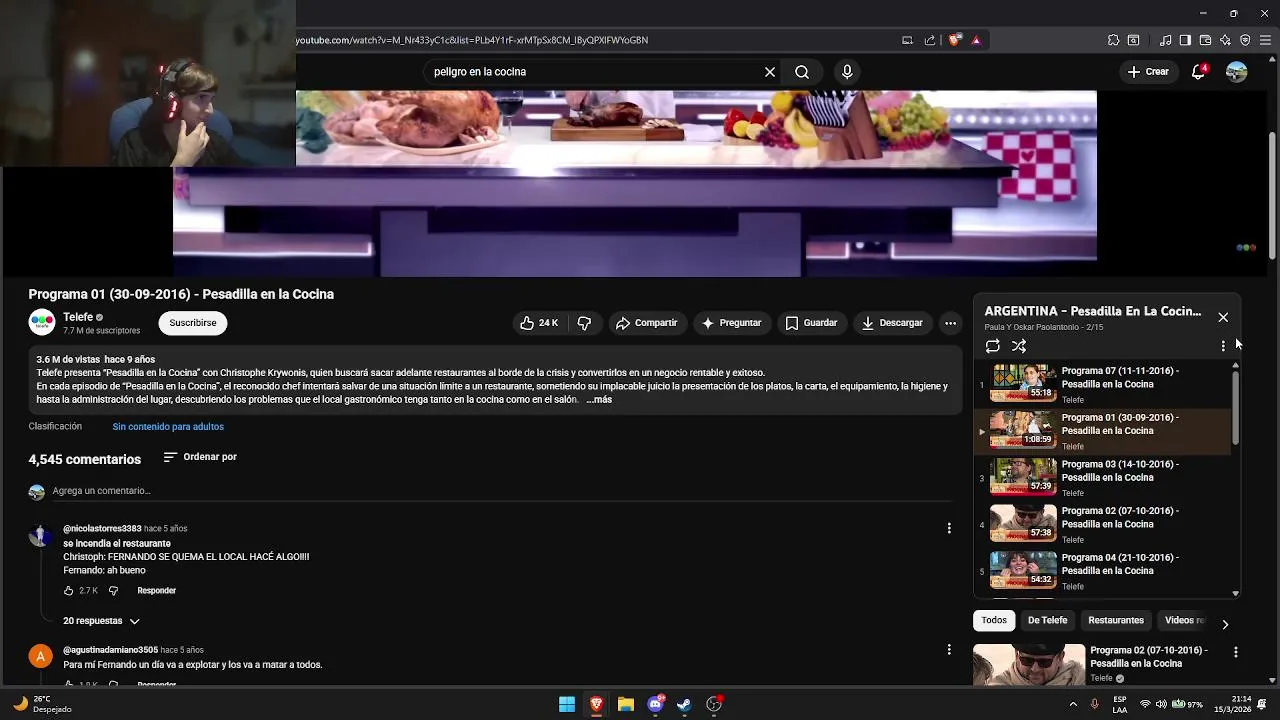Screen dimensions: 1280x720
Task: Clear the YouTube search box text
Action: click(770, 72)
